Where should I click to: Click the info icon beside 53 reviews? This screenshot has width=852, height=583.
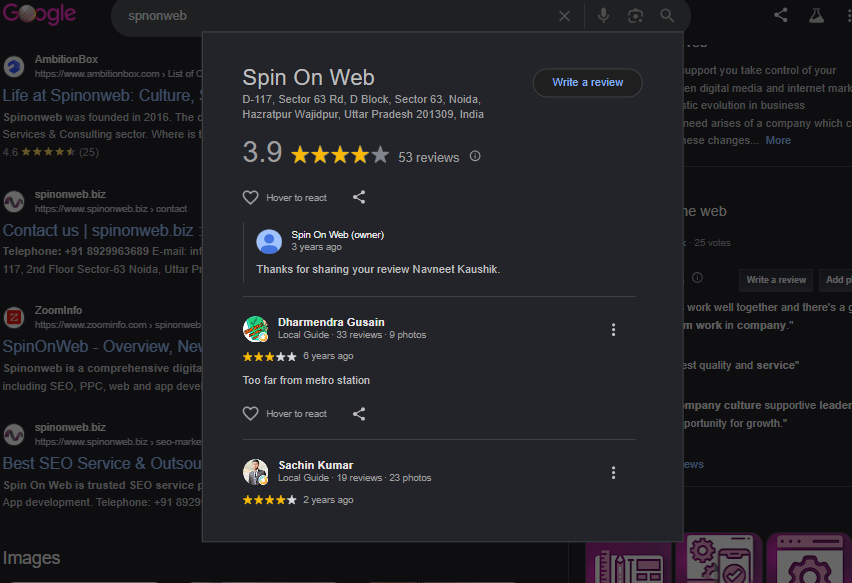(x=475, y=156)
